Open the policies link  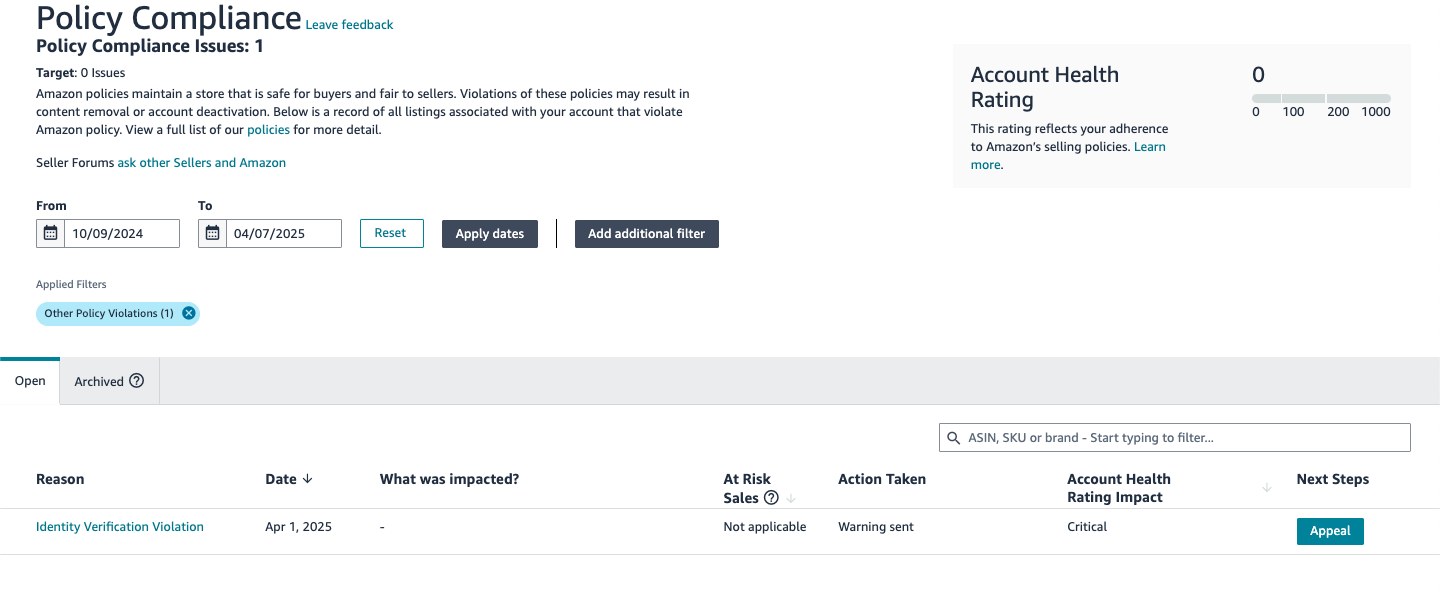pyautogui.click(x=269, y=130)
